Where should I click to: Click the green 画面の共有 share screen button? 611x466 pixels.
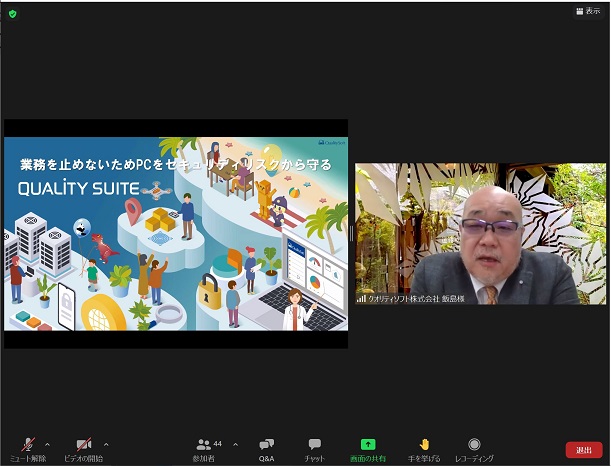[368, 450]
